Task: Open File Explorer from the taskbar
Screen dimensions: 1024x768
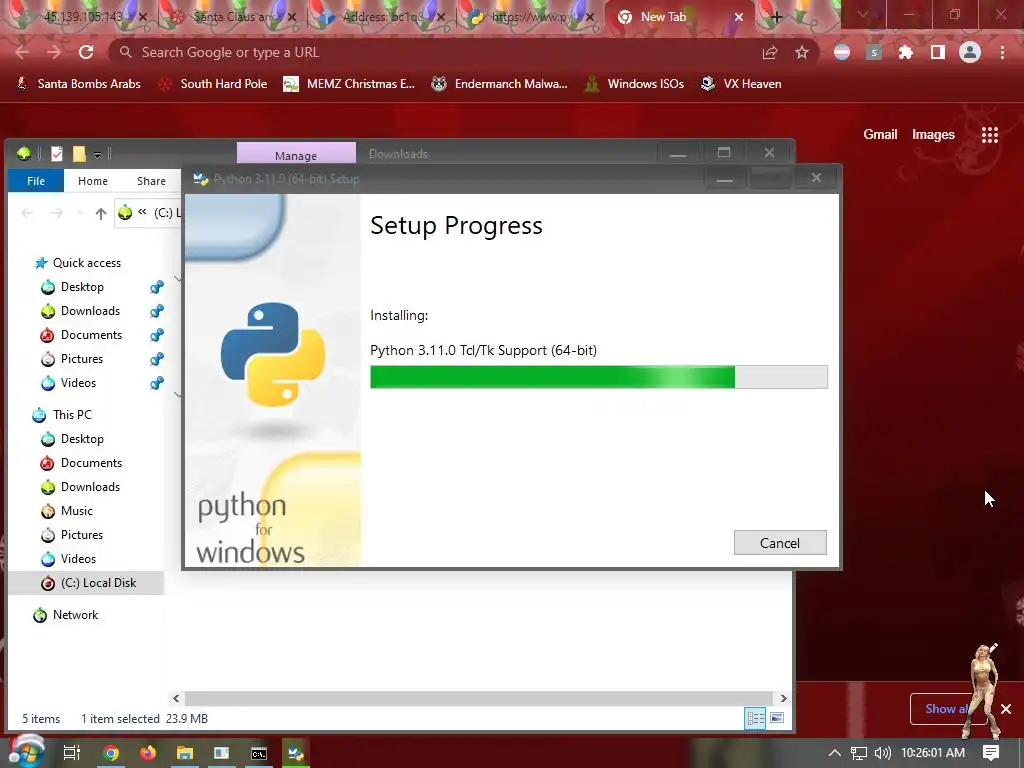Action: pyautogui.click(x=185, y=753)
